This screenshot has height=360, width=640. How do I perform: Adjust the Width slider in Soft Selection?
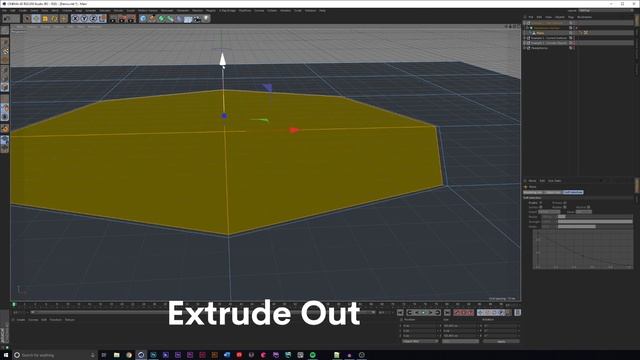click(x=595, y=227)
